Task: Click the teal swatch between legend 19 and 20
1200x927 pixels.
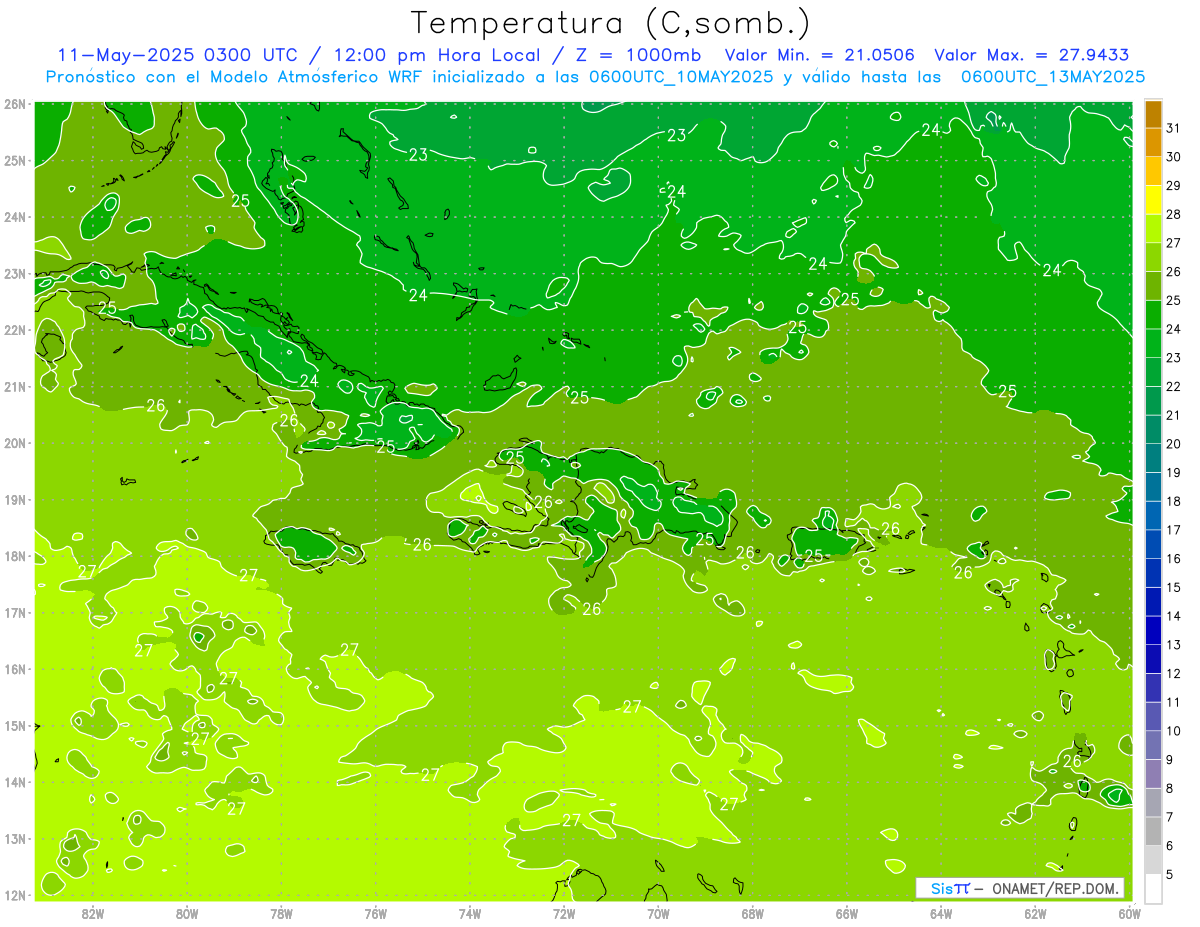Action: click(x=1153, y=458)
